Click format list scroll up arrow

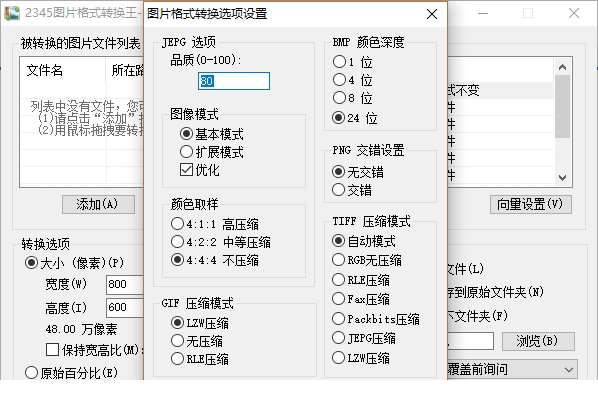coord(562,67)
